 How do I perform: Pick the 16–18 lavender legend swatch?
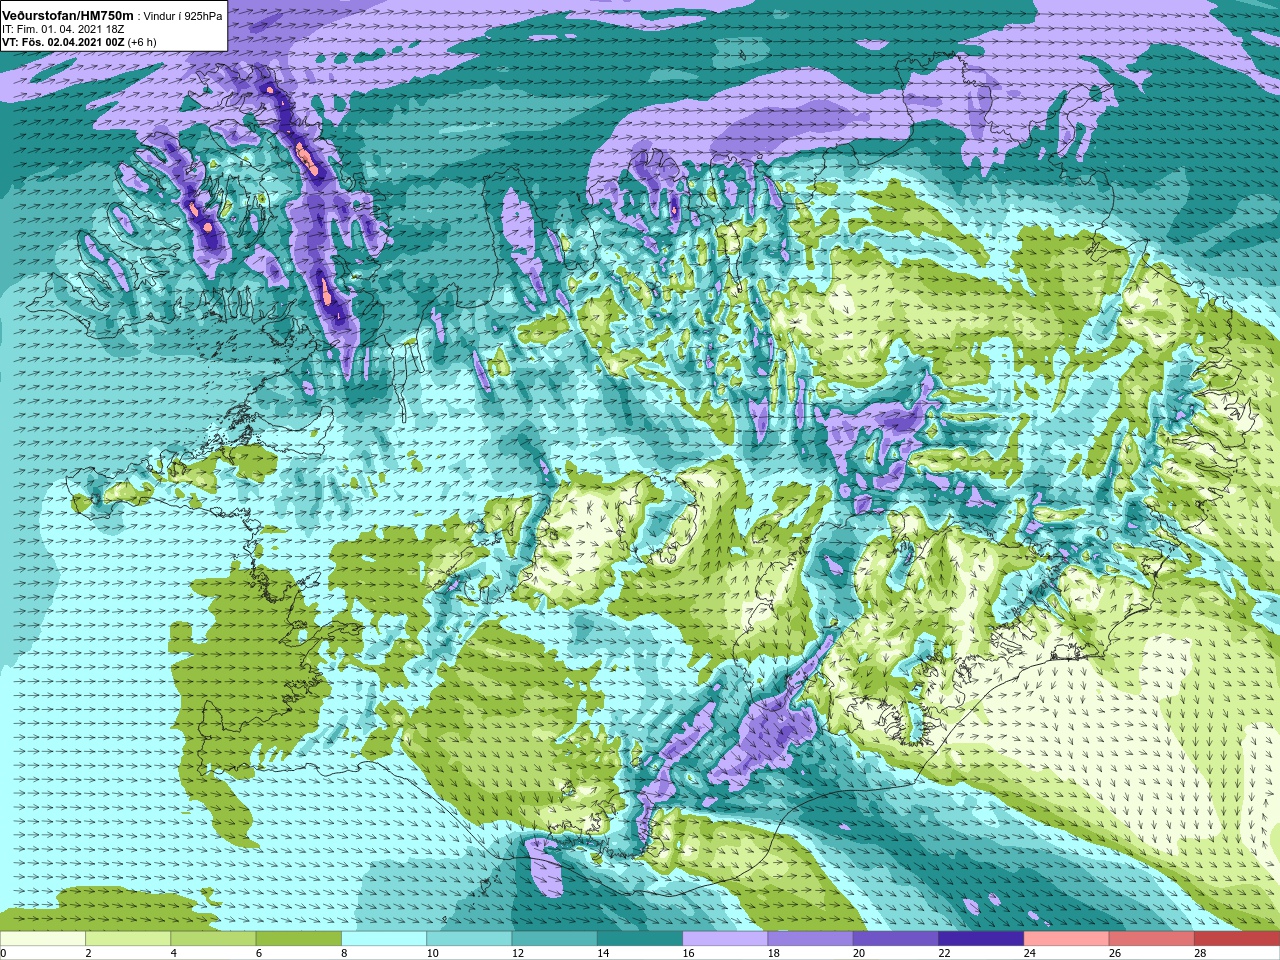click(725, 939)
